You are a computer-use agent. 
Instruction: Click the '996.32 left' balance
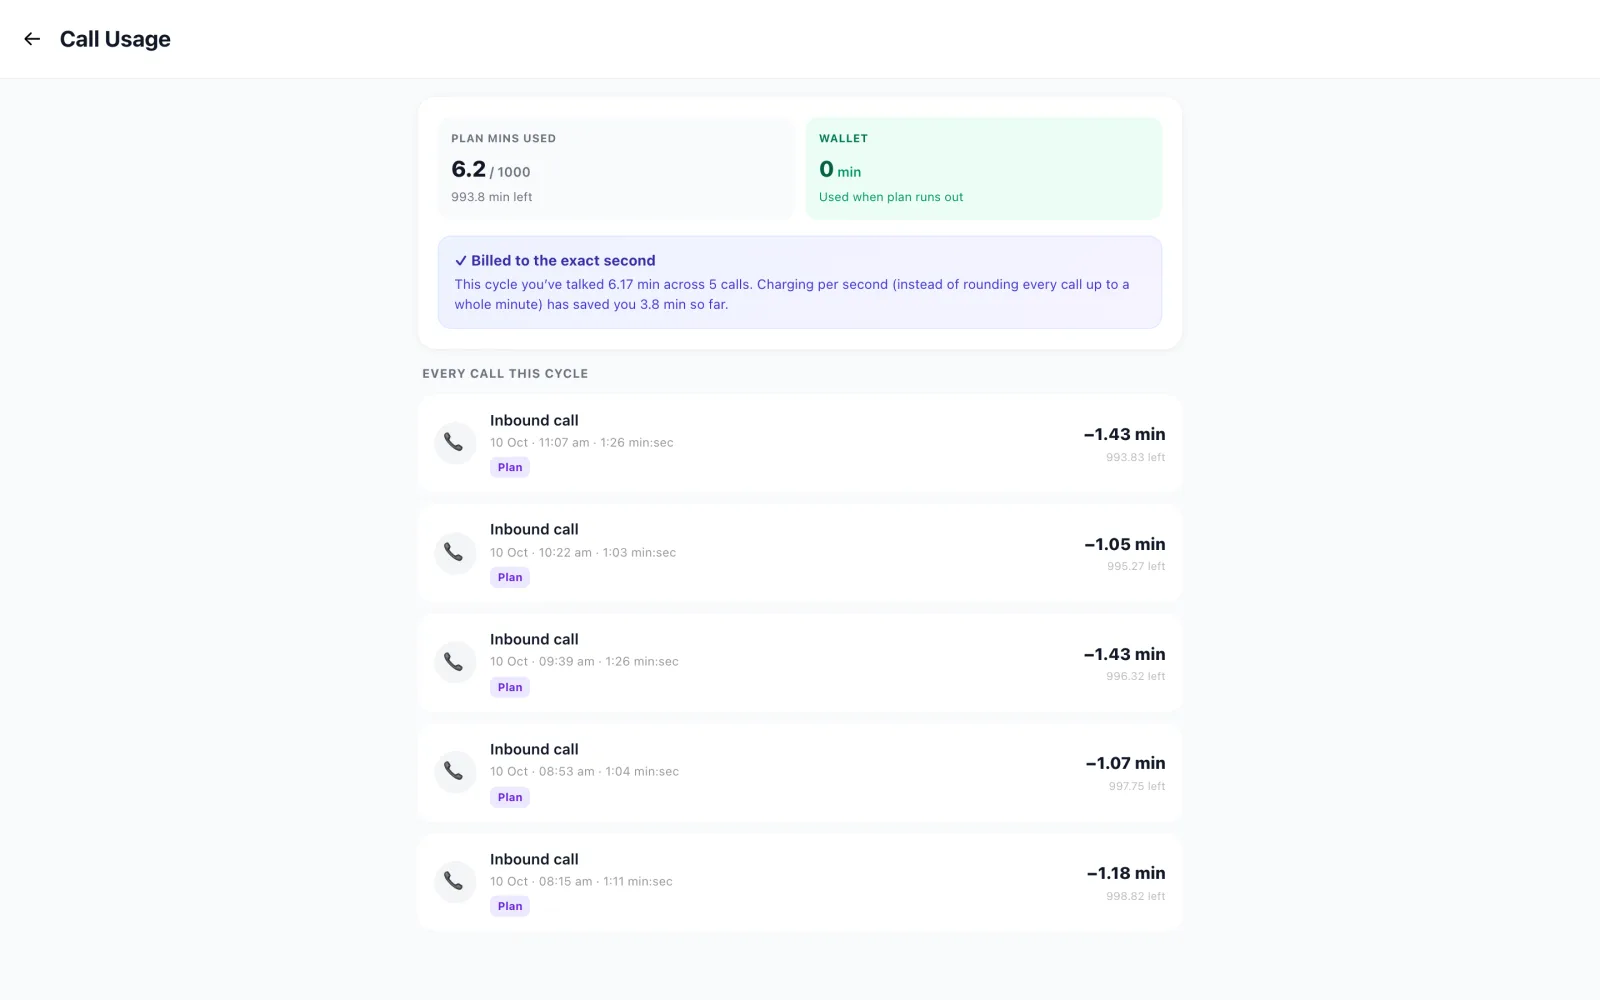[1136, 676]
